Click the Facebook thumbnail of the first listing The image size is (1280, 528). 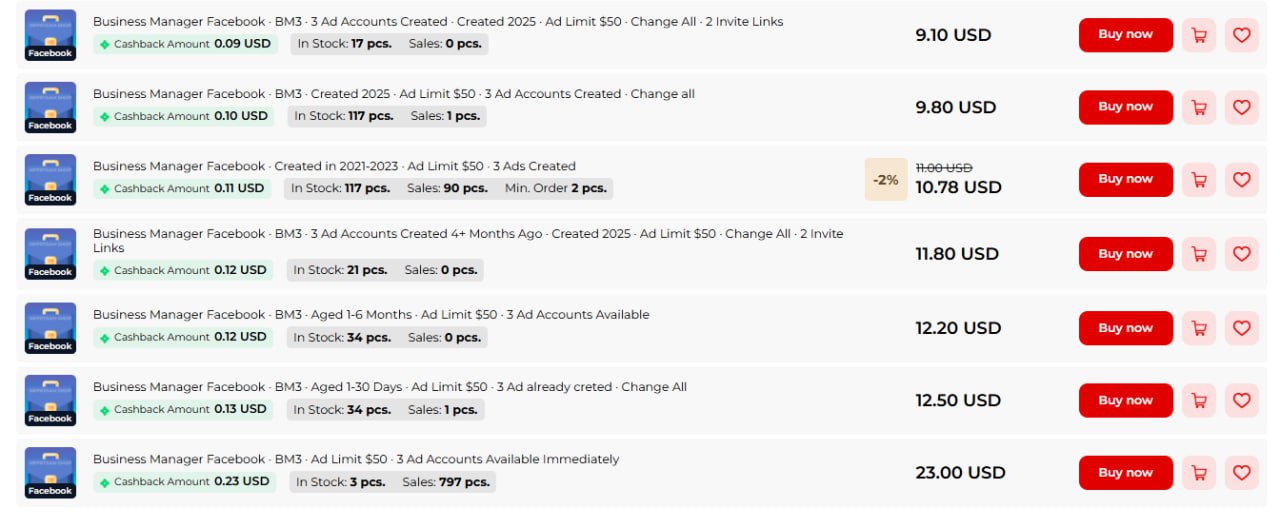point(50,35)
